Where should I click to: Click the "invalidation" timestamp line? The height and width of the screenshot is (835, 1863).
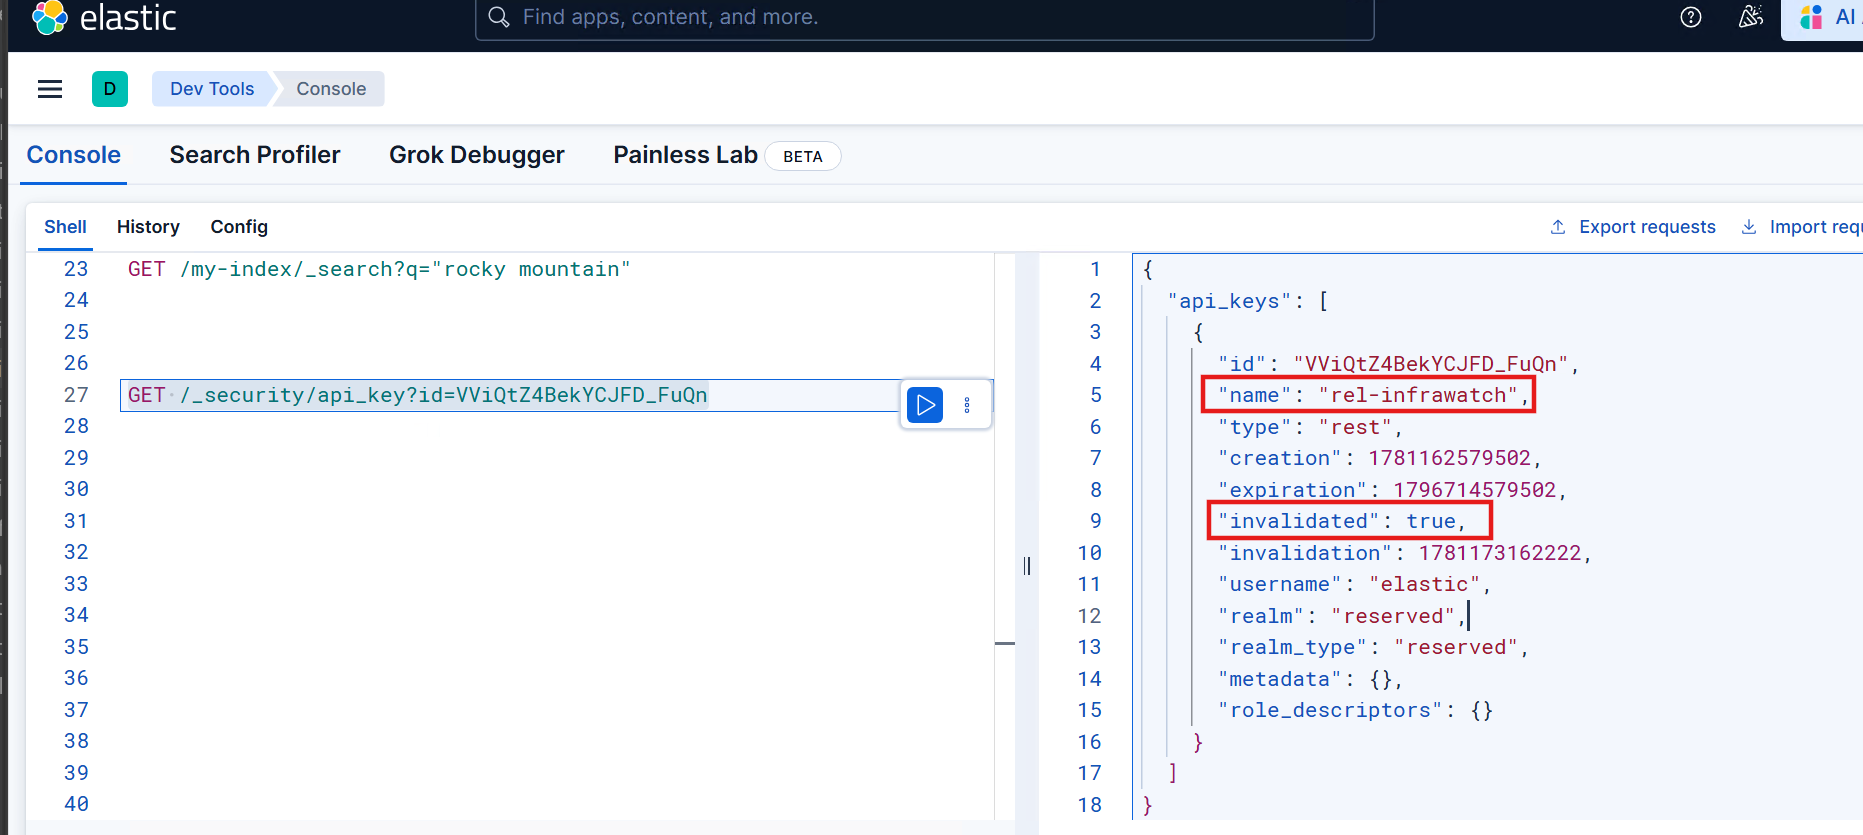[x=1404, y=553]
